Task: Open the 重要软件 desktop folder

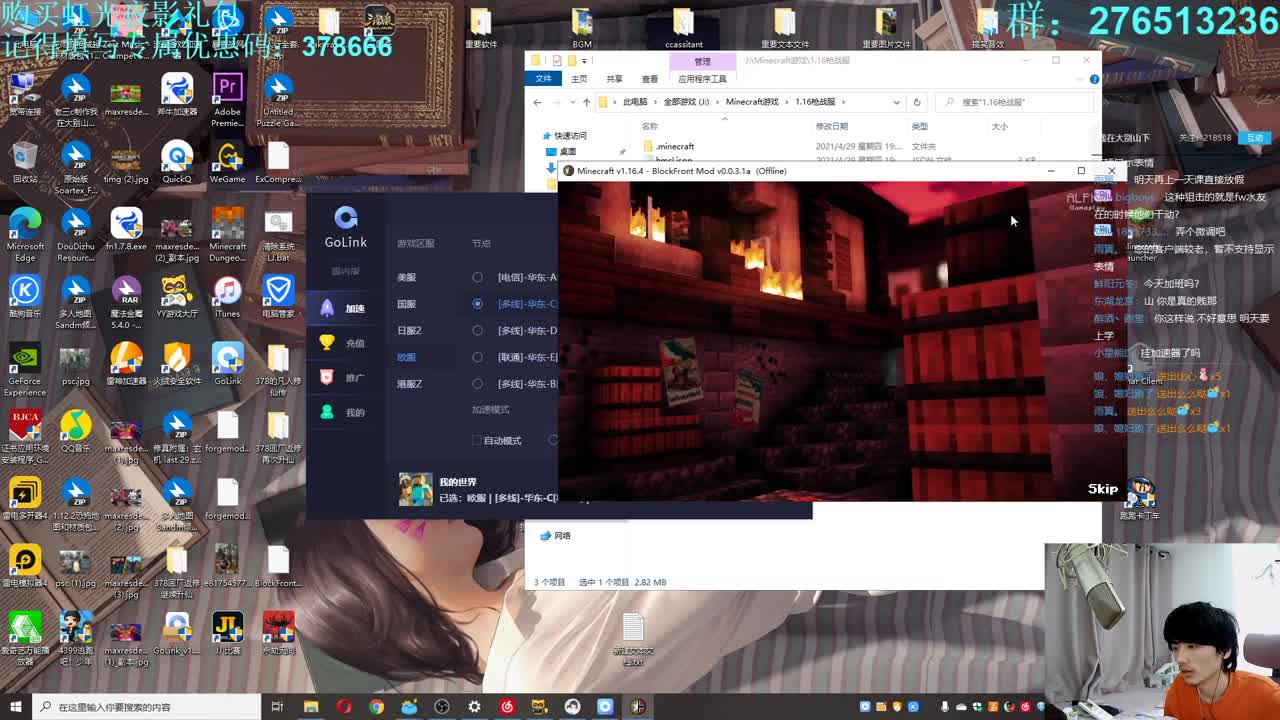Action: (x=481, y=27)
